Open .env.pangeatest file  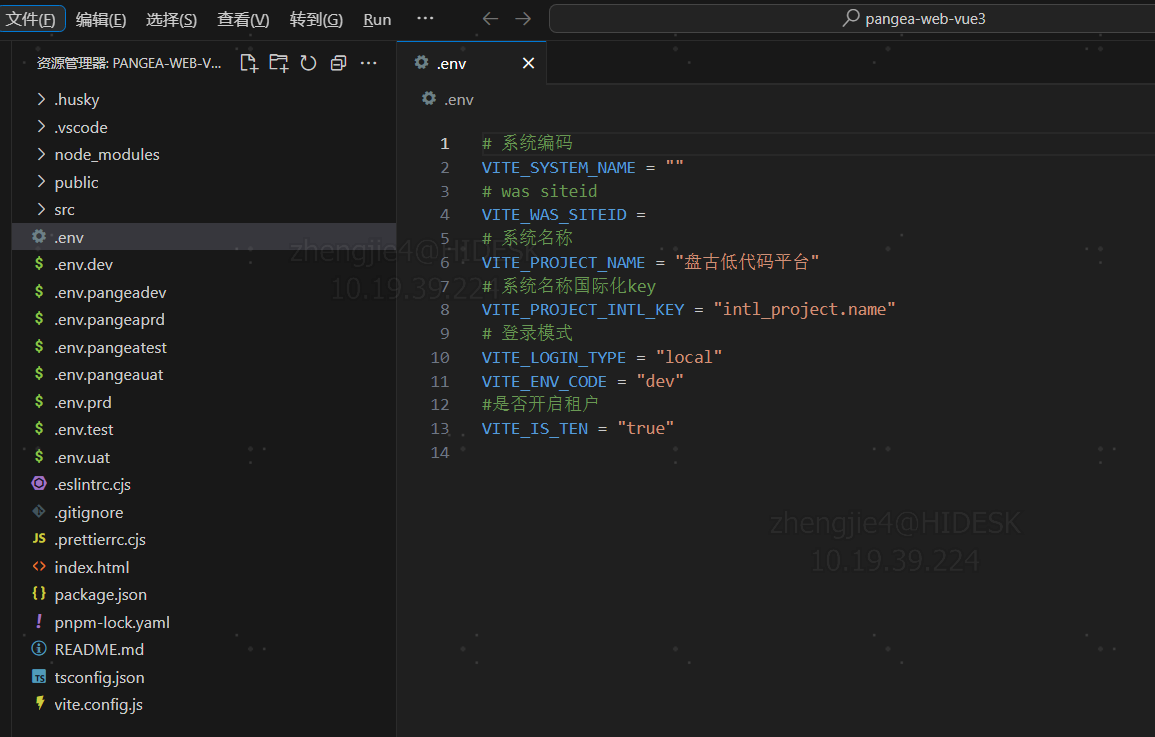click(204, 348)
